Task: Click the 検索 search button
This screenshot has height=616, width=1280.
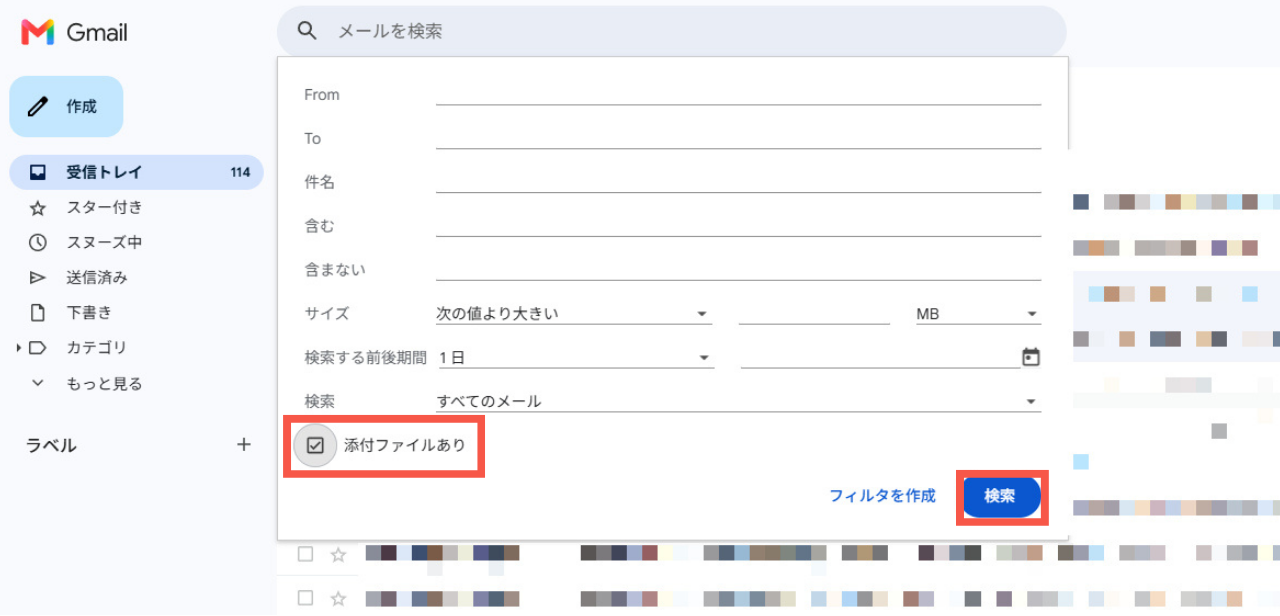Action: click(1000, 496)
